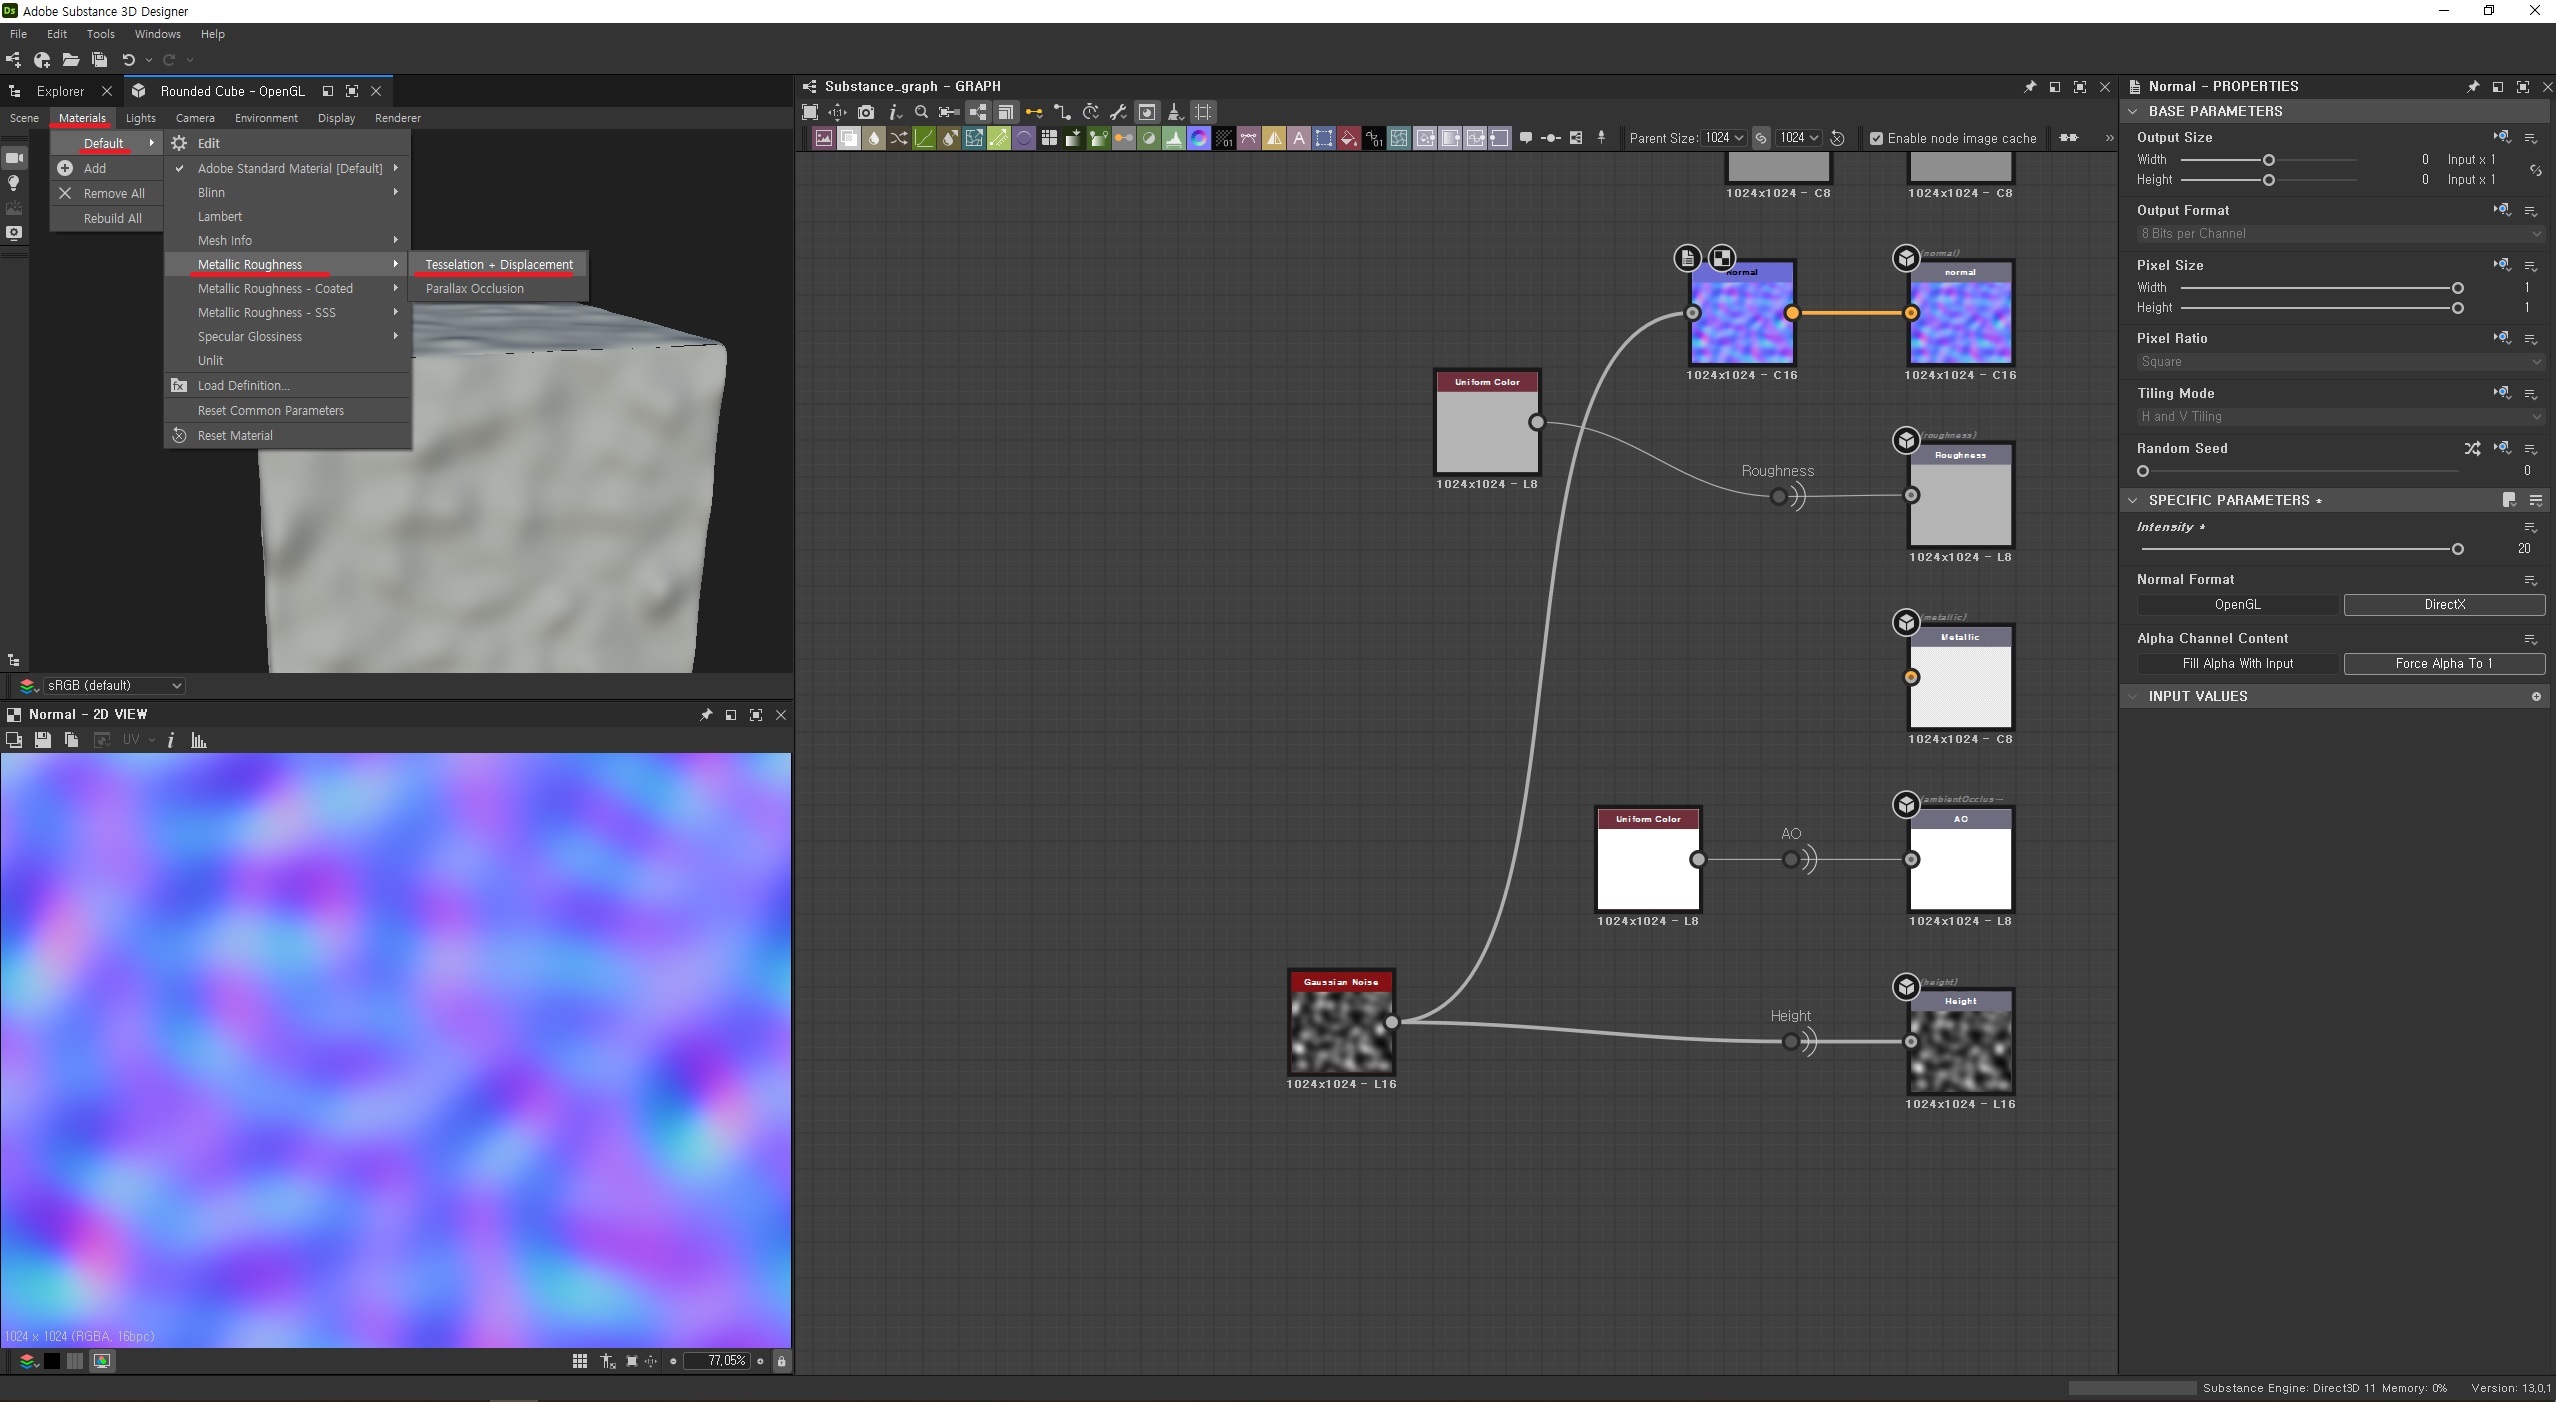Open the Materials menu in 3D view
Screen dimensions: 2560x1402
pos(82,118)
